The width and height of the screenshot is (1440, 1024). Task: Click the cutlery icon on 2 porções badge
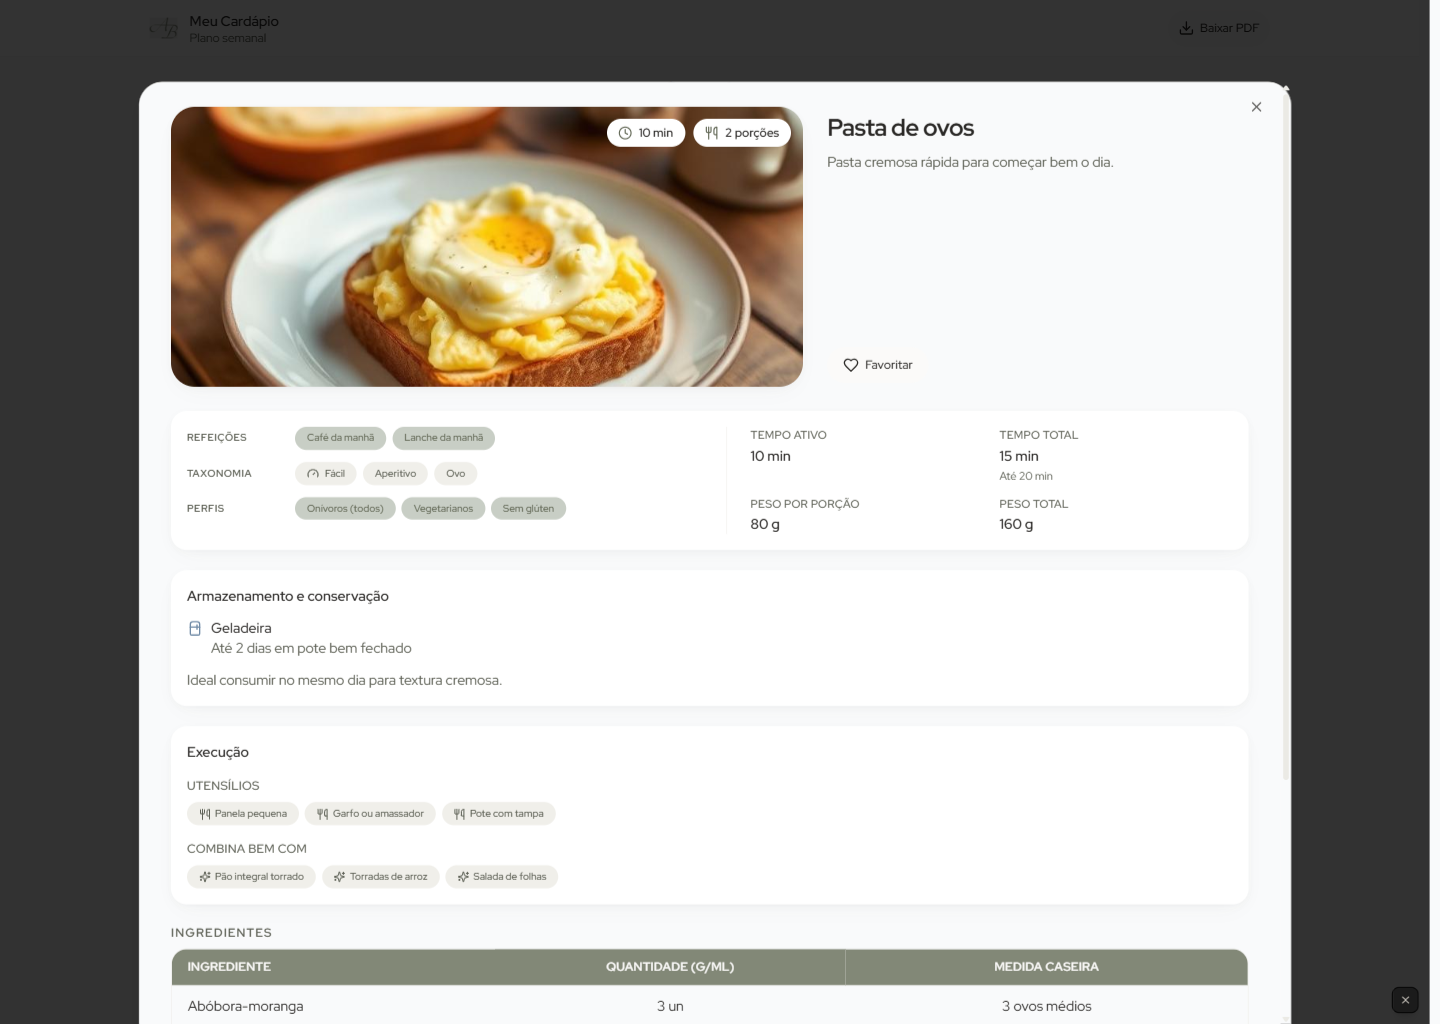712,133
